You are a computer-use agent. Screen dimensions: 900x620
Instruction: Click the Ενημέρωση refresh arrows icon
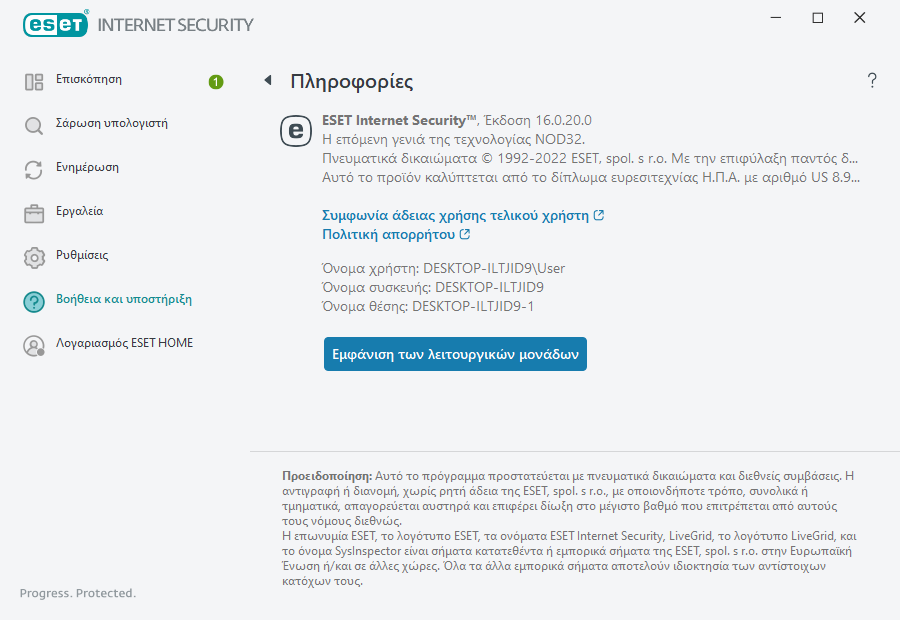pos(34,170)
